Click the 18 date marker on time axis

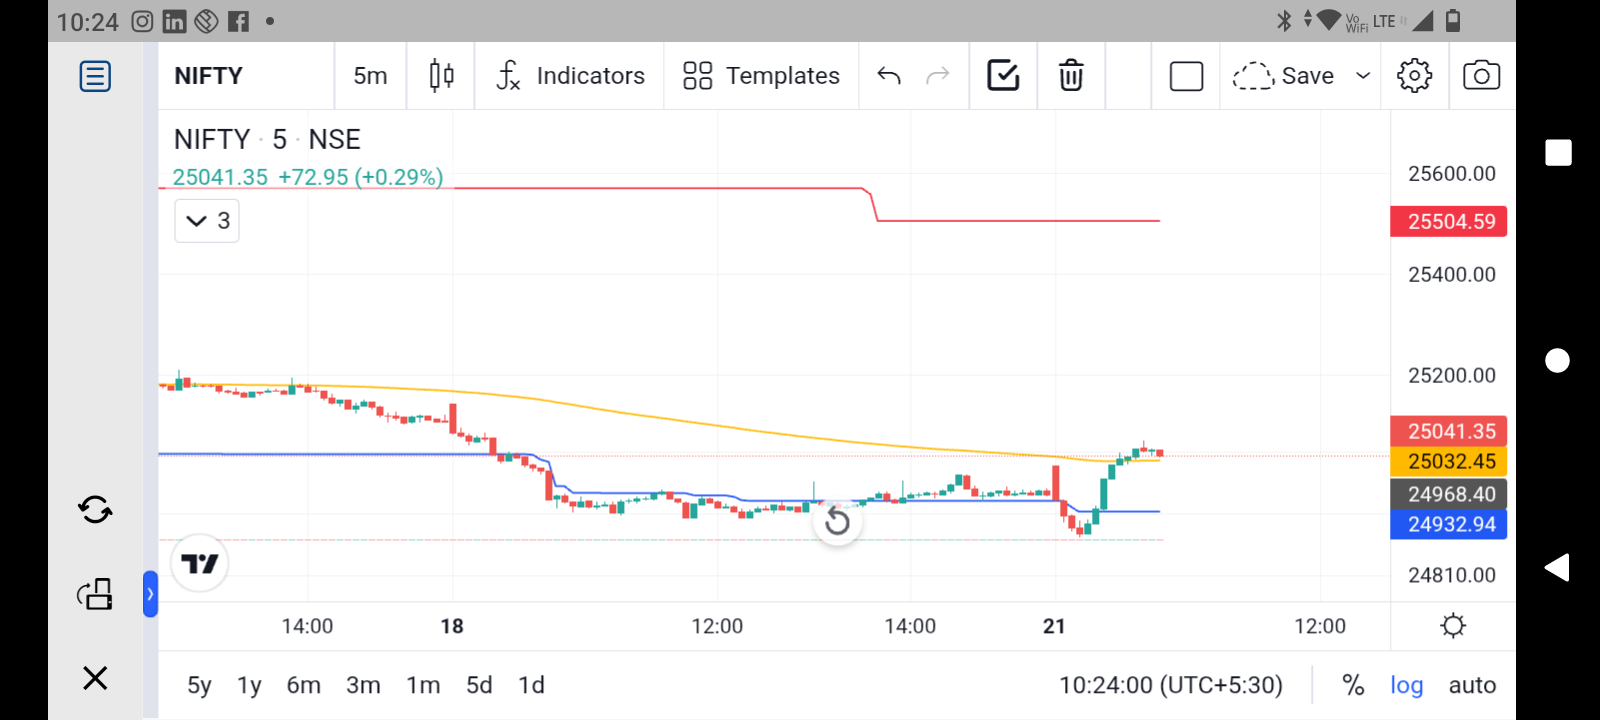click(452, 626)
